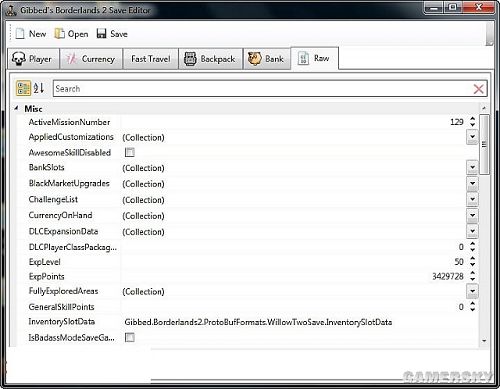Viewport: 500px width, 389px height.
Task: Open the Backpack tab icon
Action: (x=190, y=59)
